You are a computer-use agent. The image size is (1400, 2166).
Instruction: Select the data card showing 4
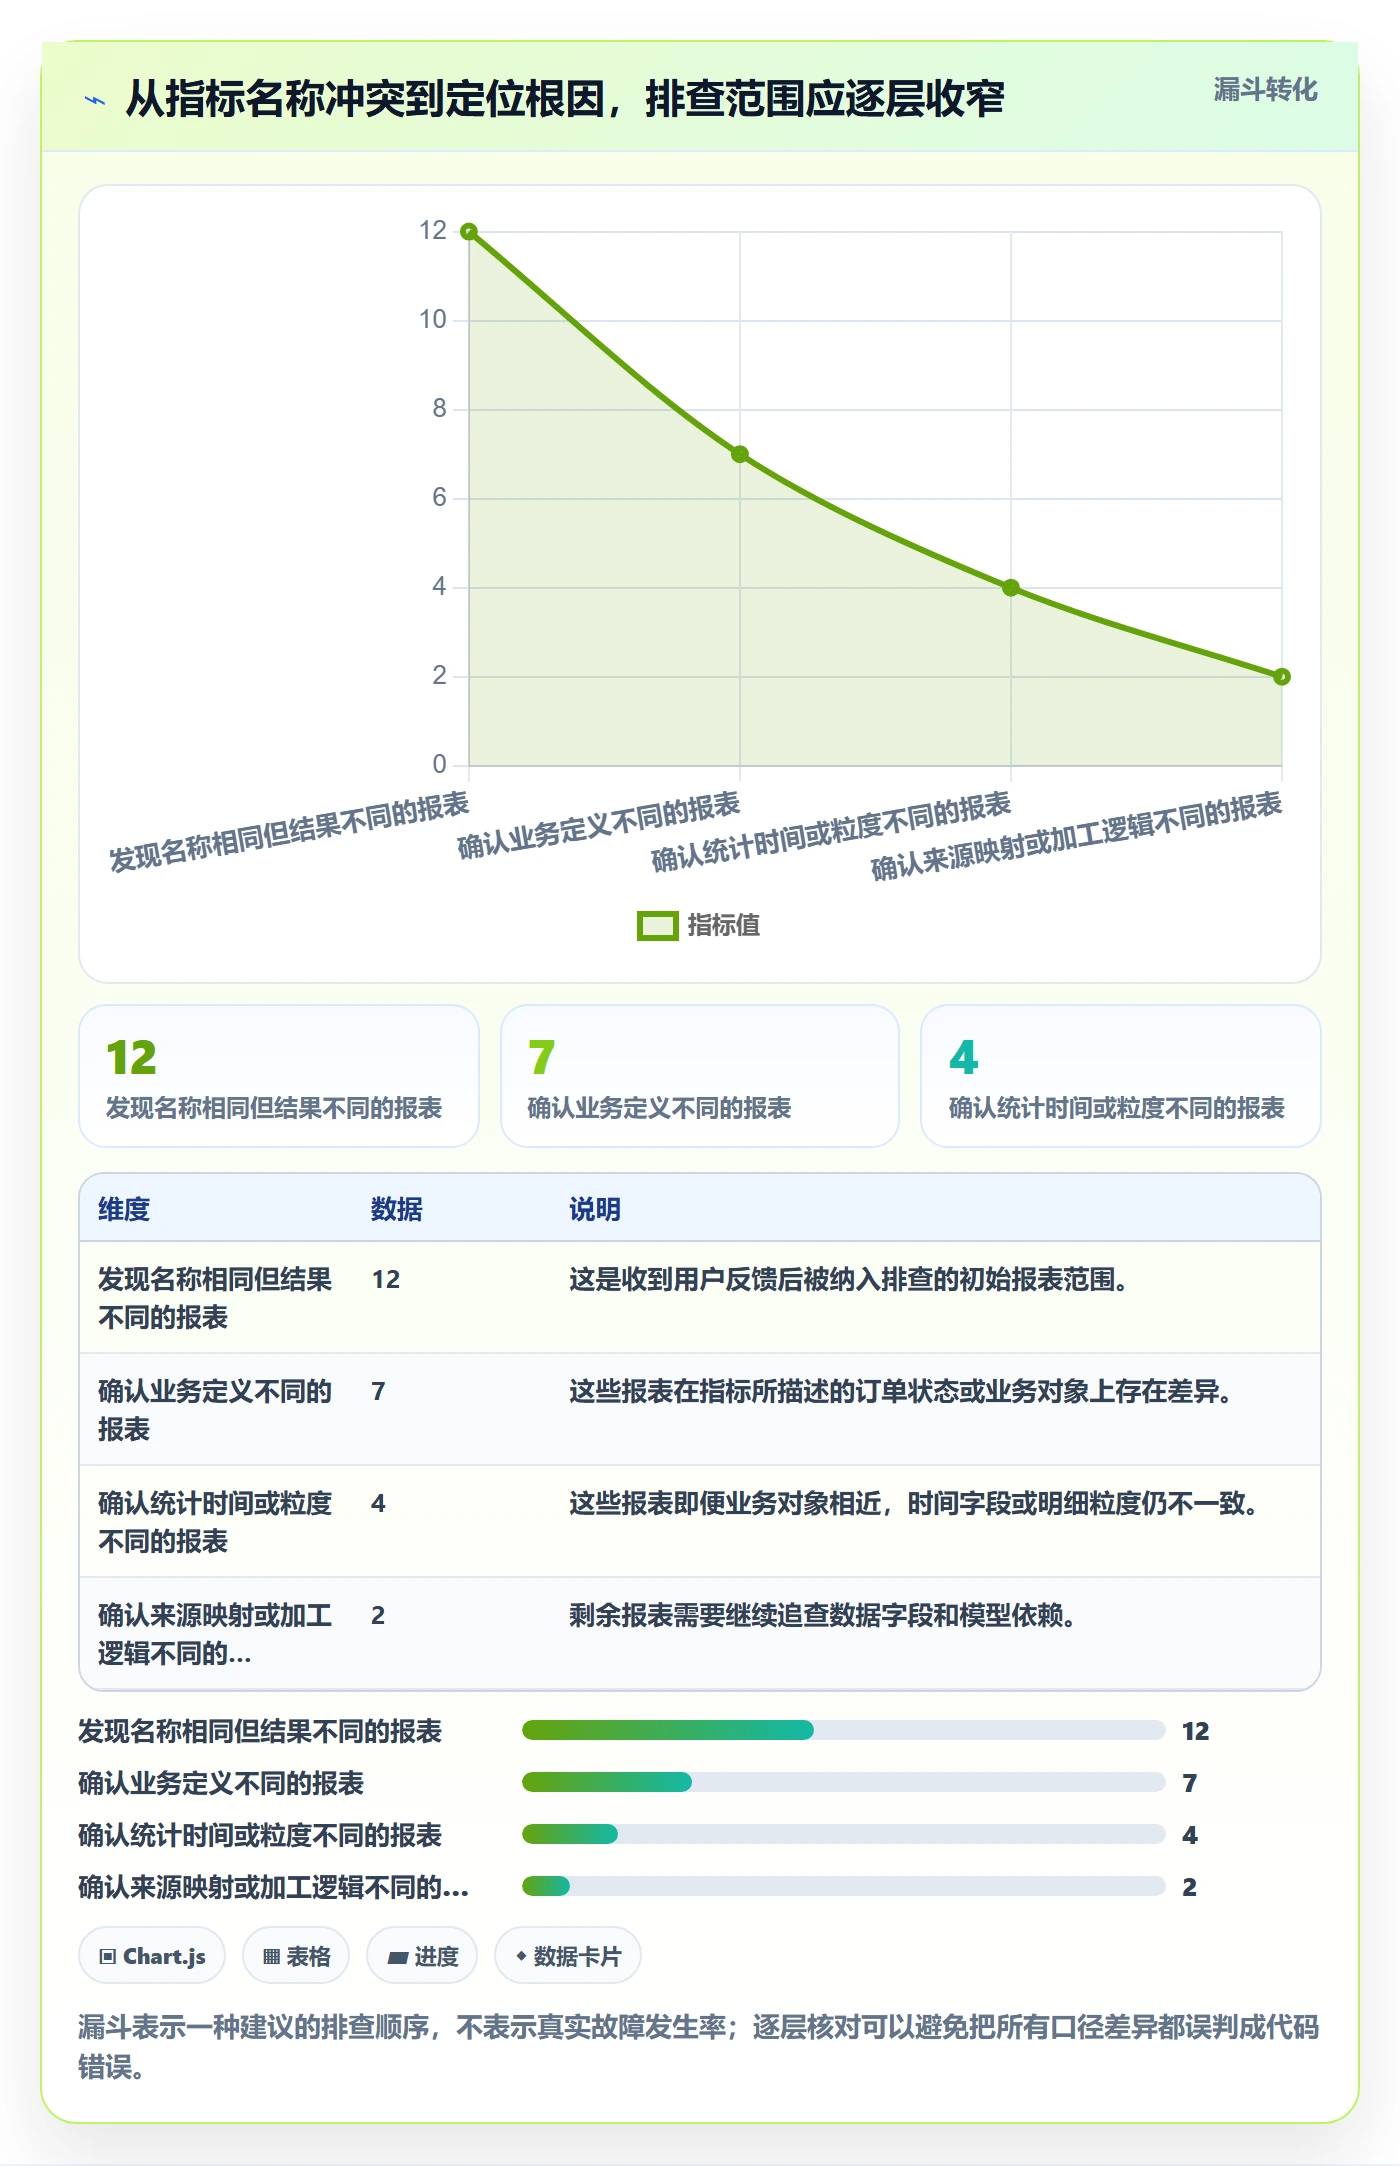(x=1120, y=1076)
